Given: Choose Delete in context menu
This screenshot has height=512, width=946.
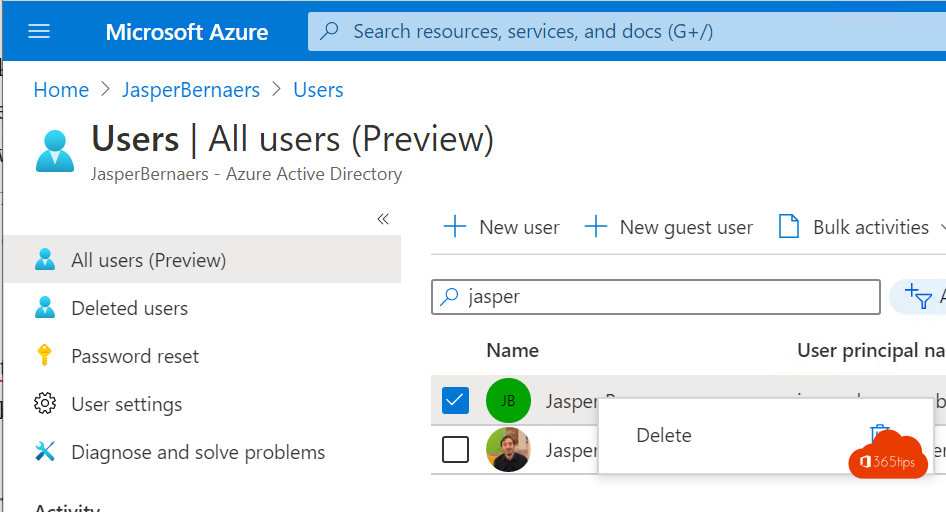Looking at the screenshot, I should pos(664,435).
